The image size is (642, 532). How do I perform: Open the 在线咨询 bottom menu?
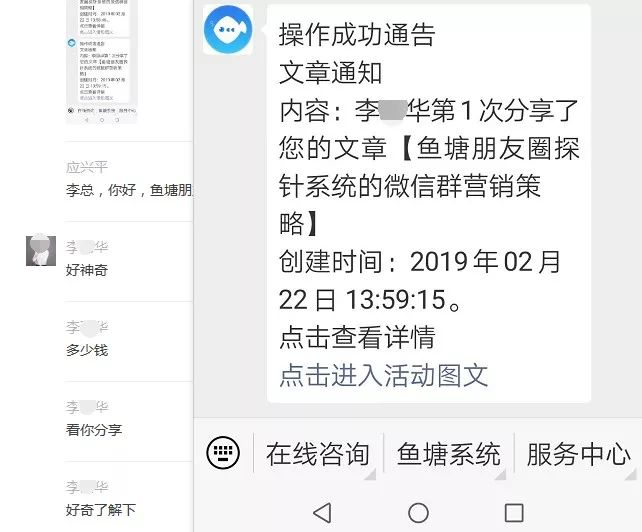(318, 453)
